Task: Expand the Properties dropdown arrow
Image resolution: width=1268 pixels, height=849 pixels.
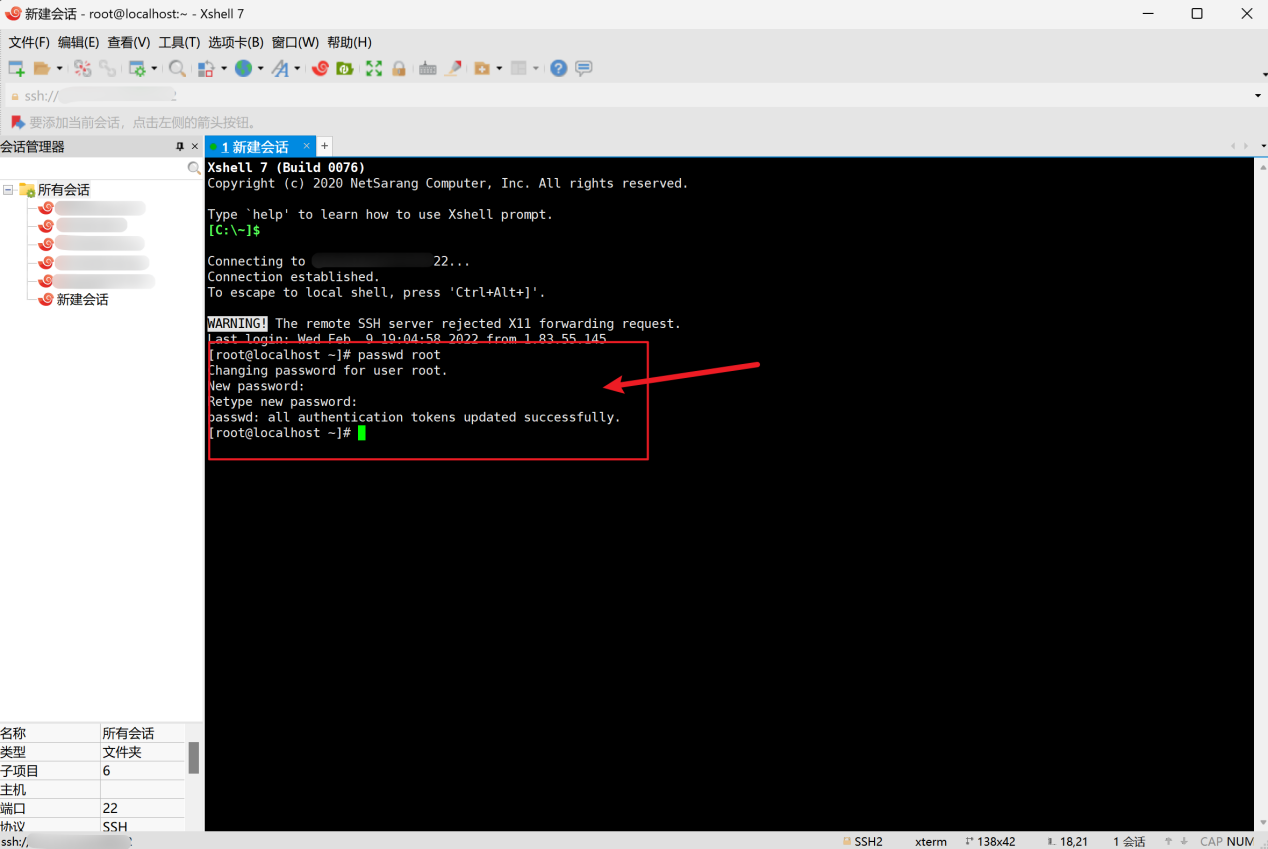Action: 154,68
